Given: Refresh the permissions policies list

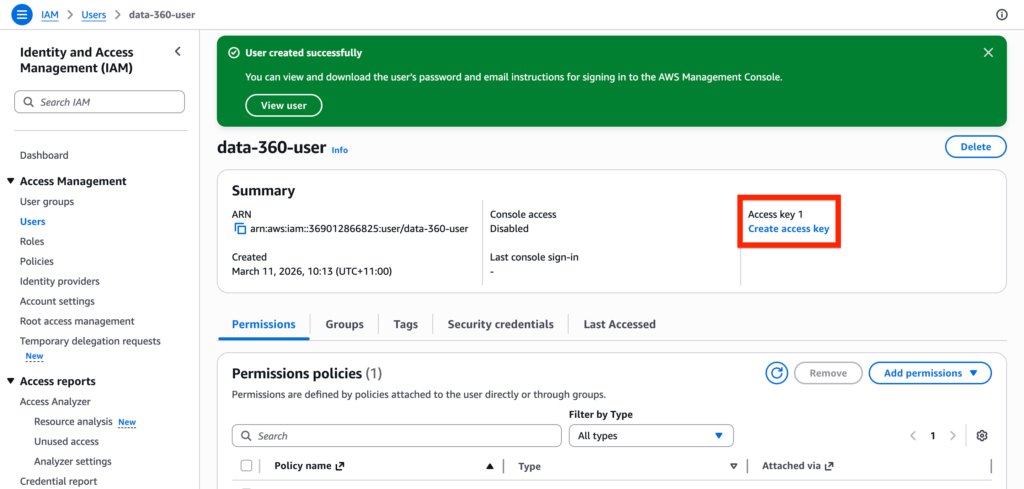Looking at the screenshot, I should (777, 373).
